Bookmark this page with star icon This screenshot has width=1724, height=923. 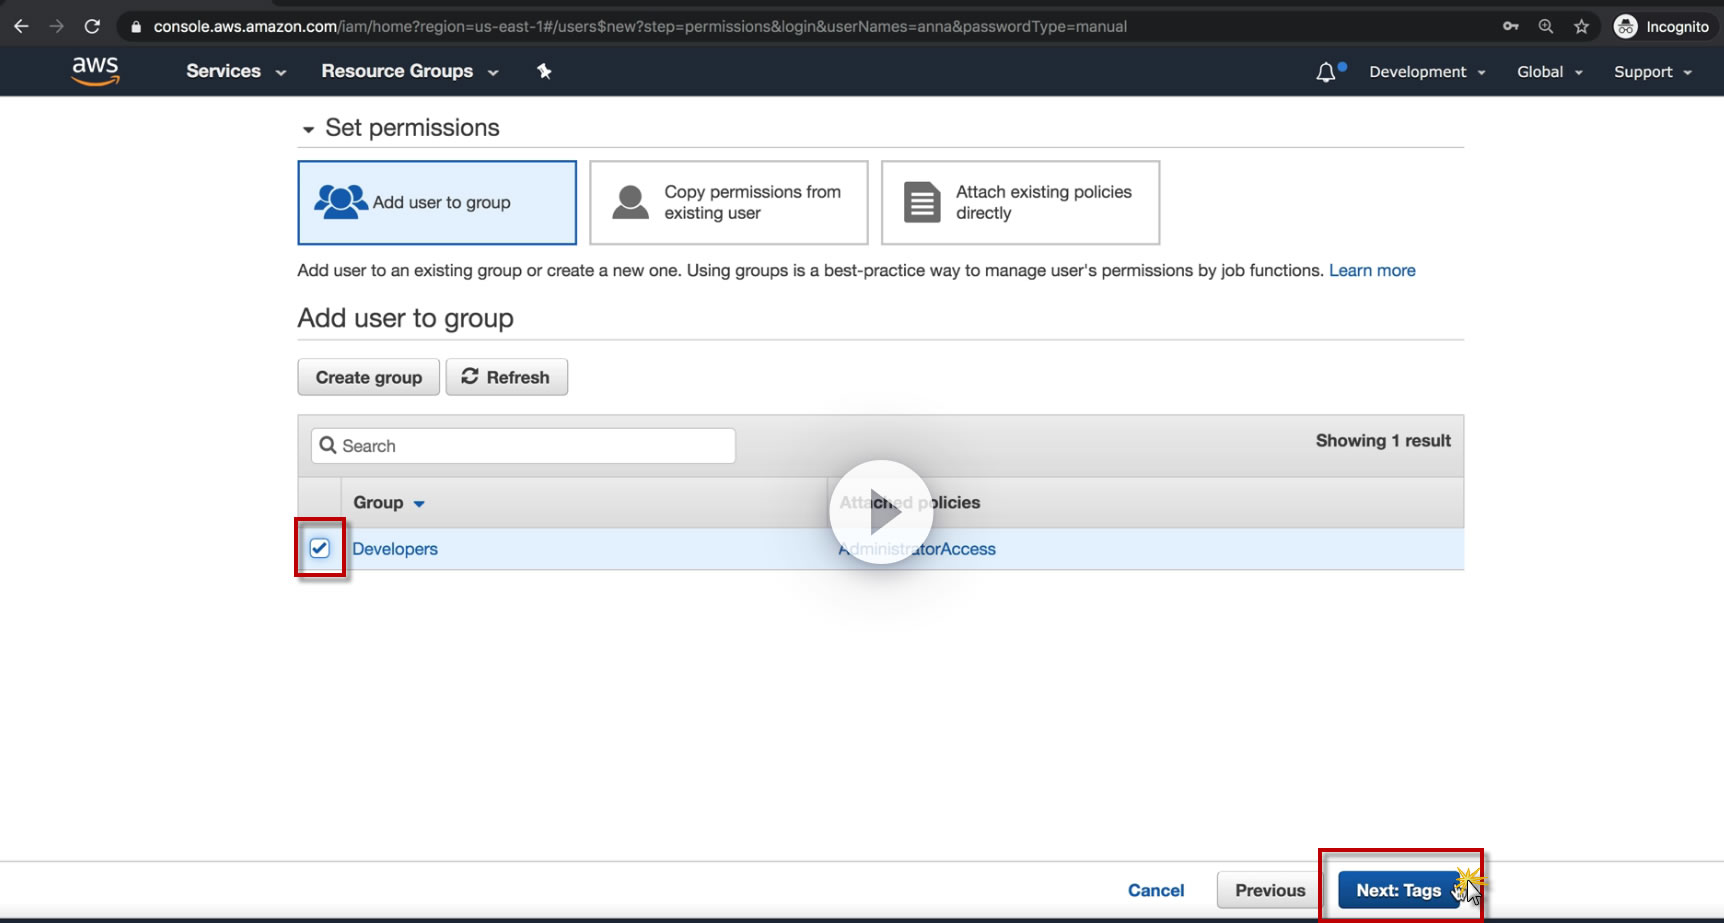pyautogui.click(x=1581, y=27)
